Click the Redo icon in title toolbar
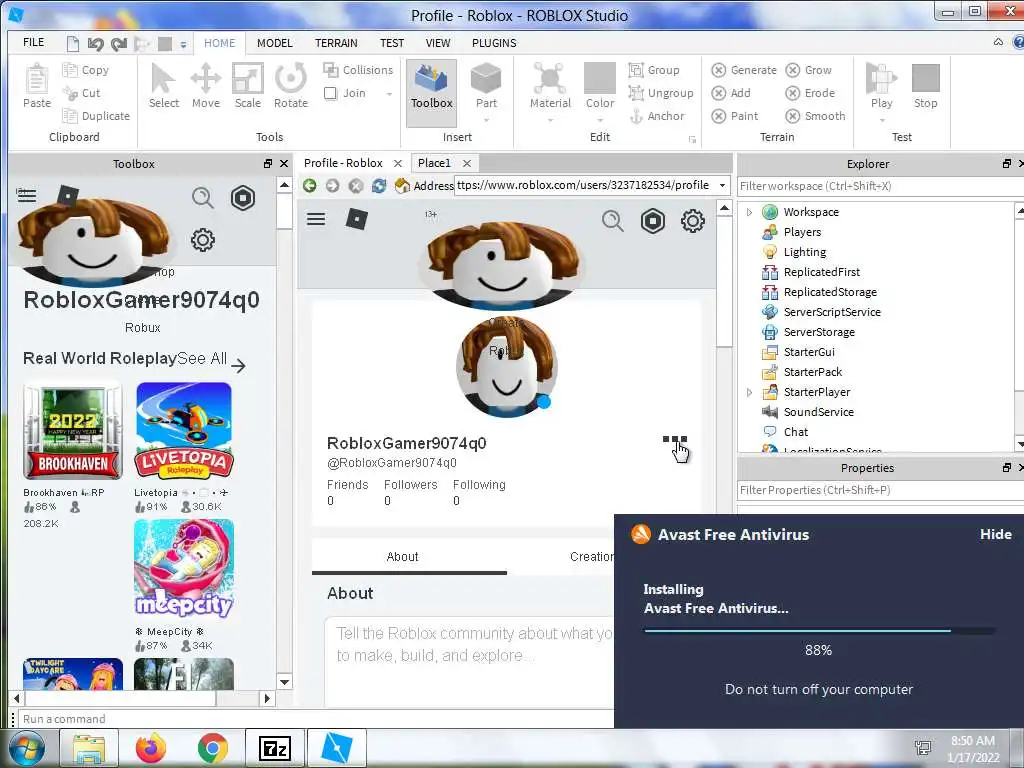1024x768 pixels. (119, 44)
